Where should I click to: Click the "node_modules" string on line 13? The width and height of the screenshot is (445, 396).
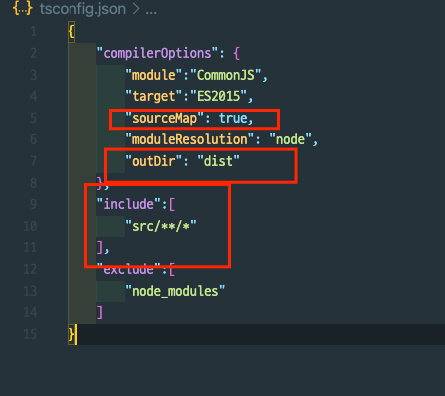(175, 291)
